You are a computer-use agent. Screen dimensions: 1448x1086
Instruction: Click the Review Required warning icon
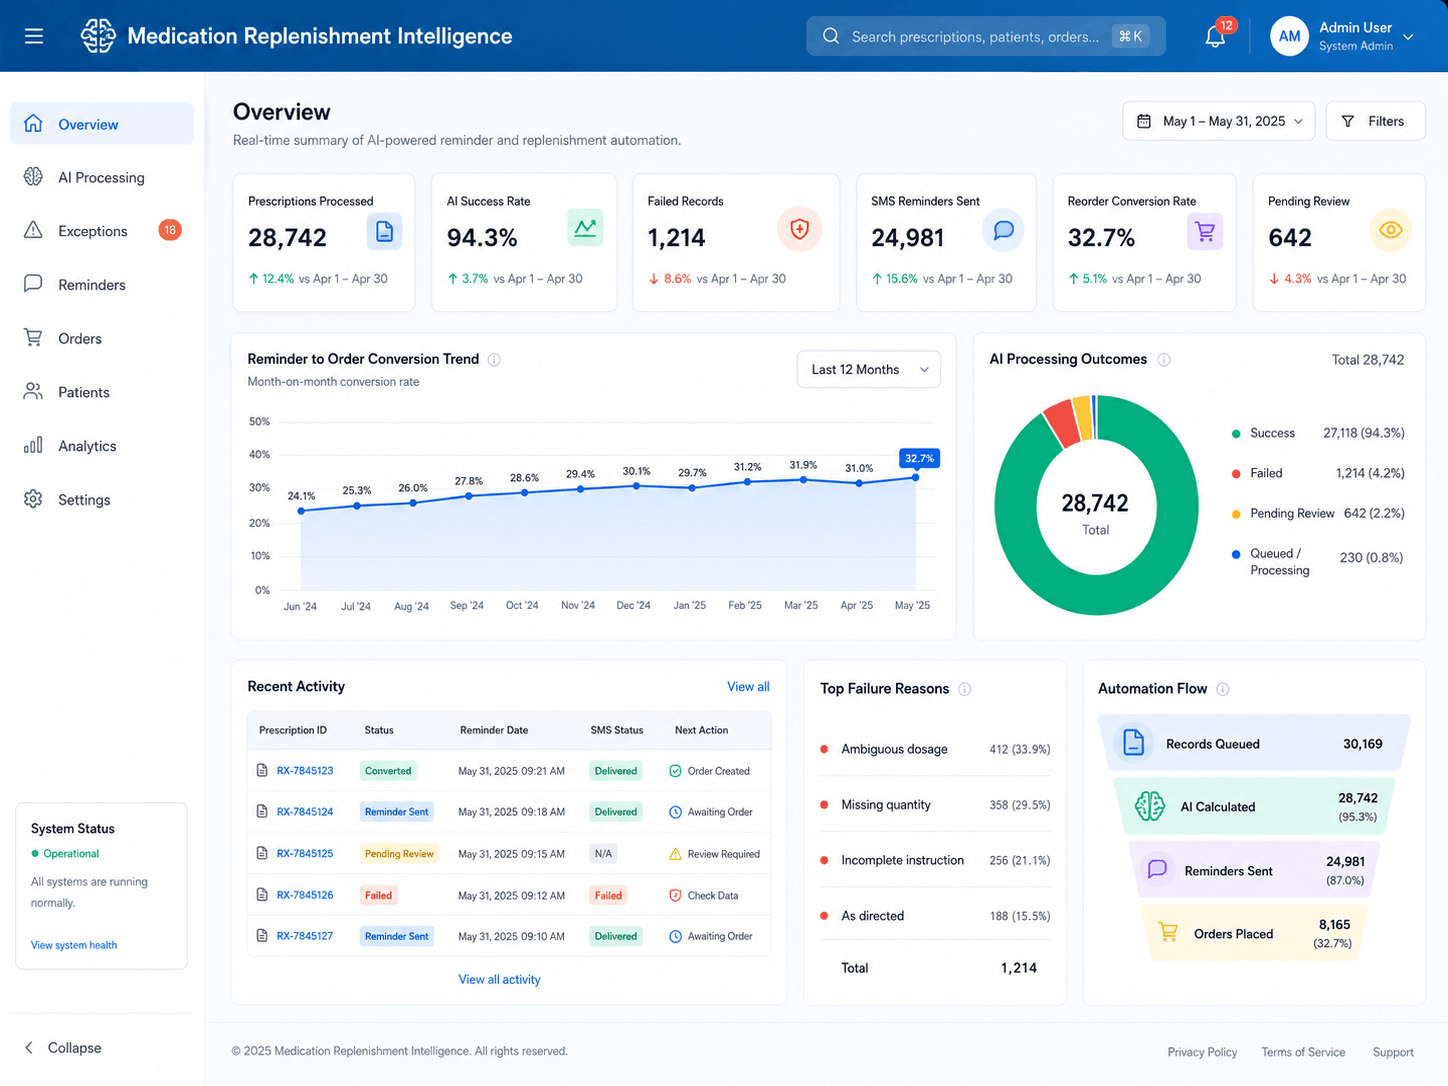point(675,854)
